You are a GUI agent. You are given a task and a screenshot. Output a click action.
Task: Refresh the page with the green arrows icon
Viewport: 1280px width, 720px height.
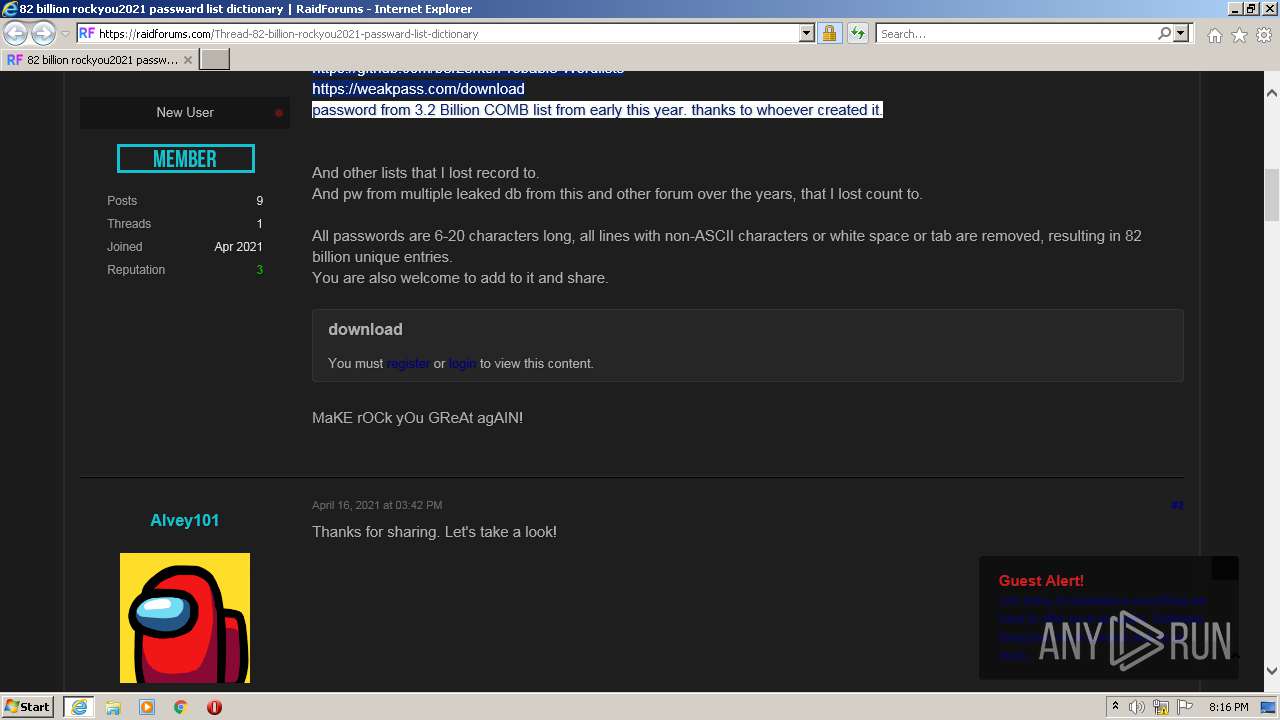[857, 33]
